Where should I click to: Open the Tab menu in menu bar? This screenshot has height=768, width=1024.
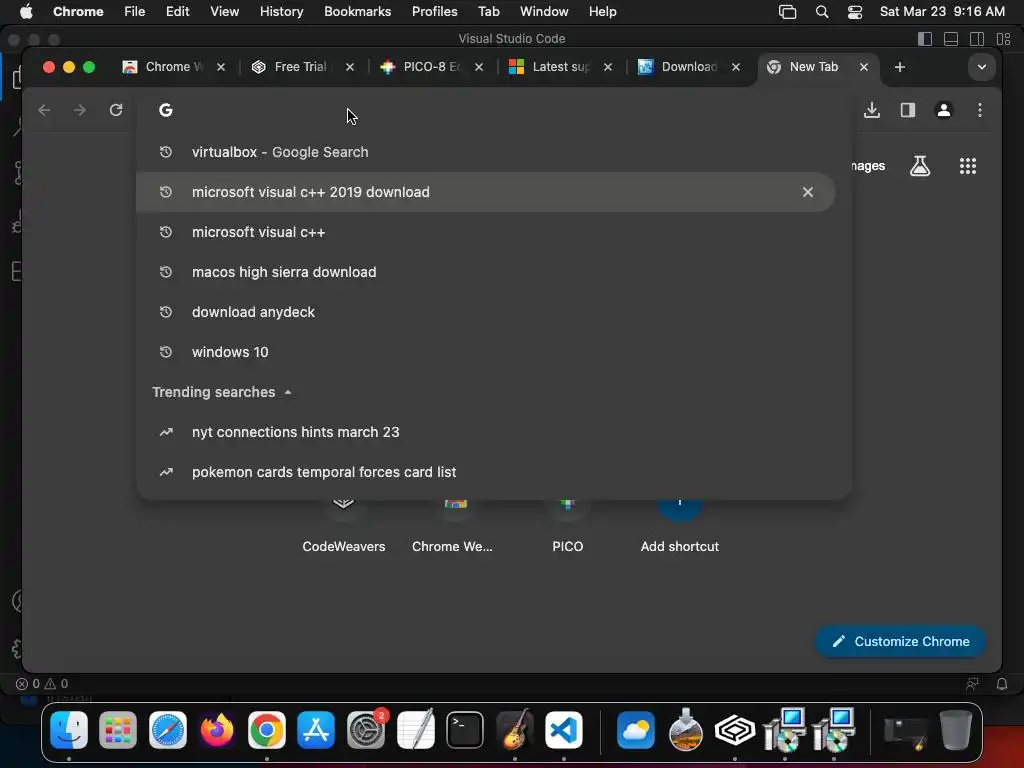[x=488, y=12]
